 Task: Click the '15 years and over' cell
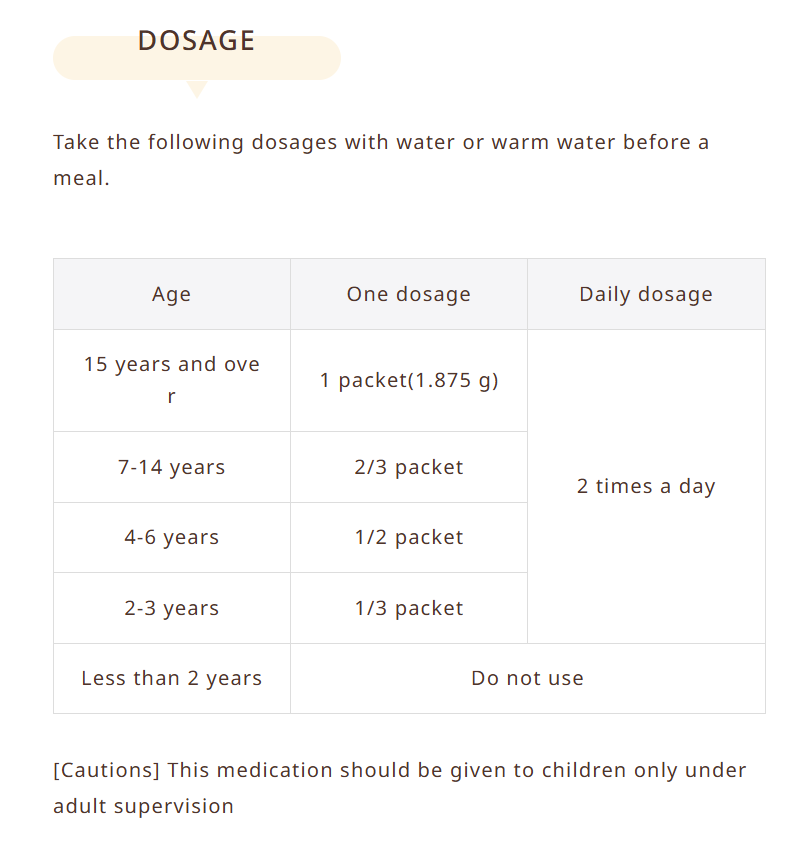pyautogui.click(x=171, y=380)
